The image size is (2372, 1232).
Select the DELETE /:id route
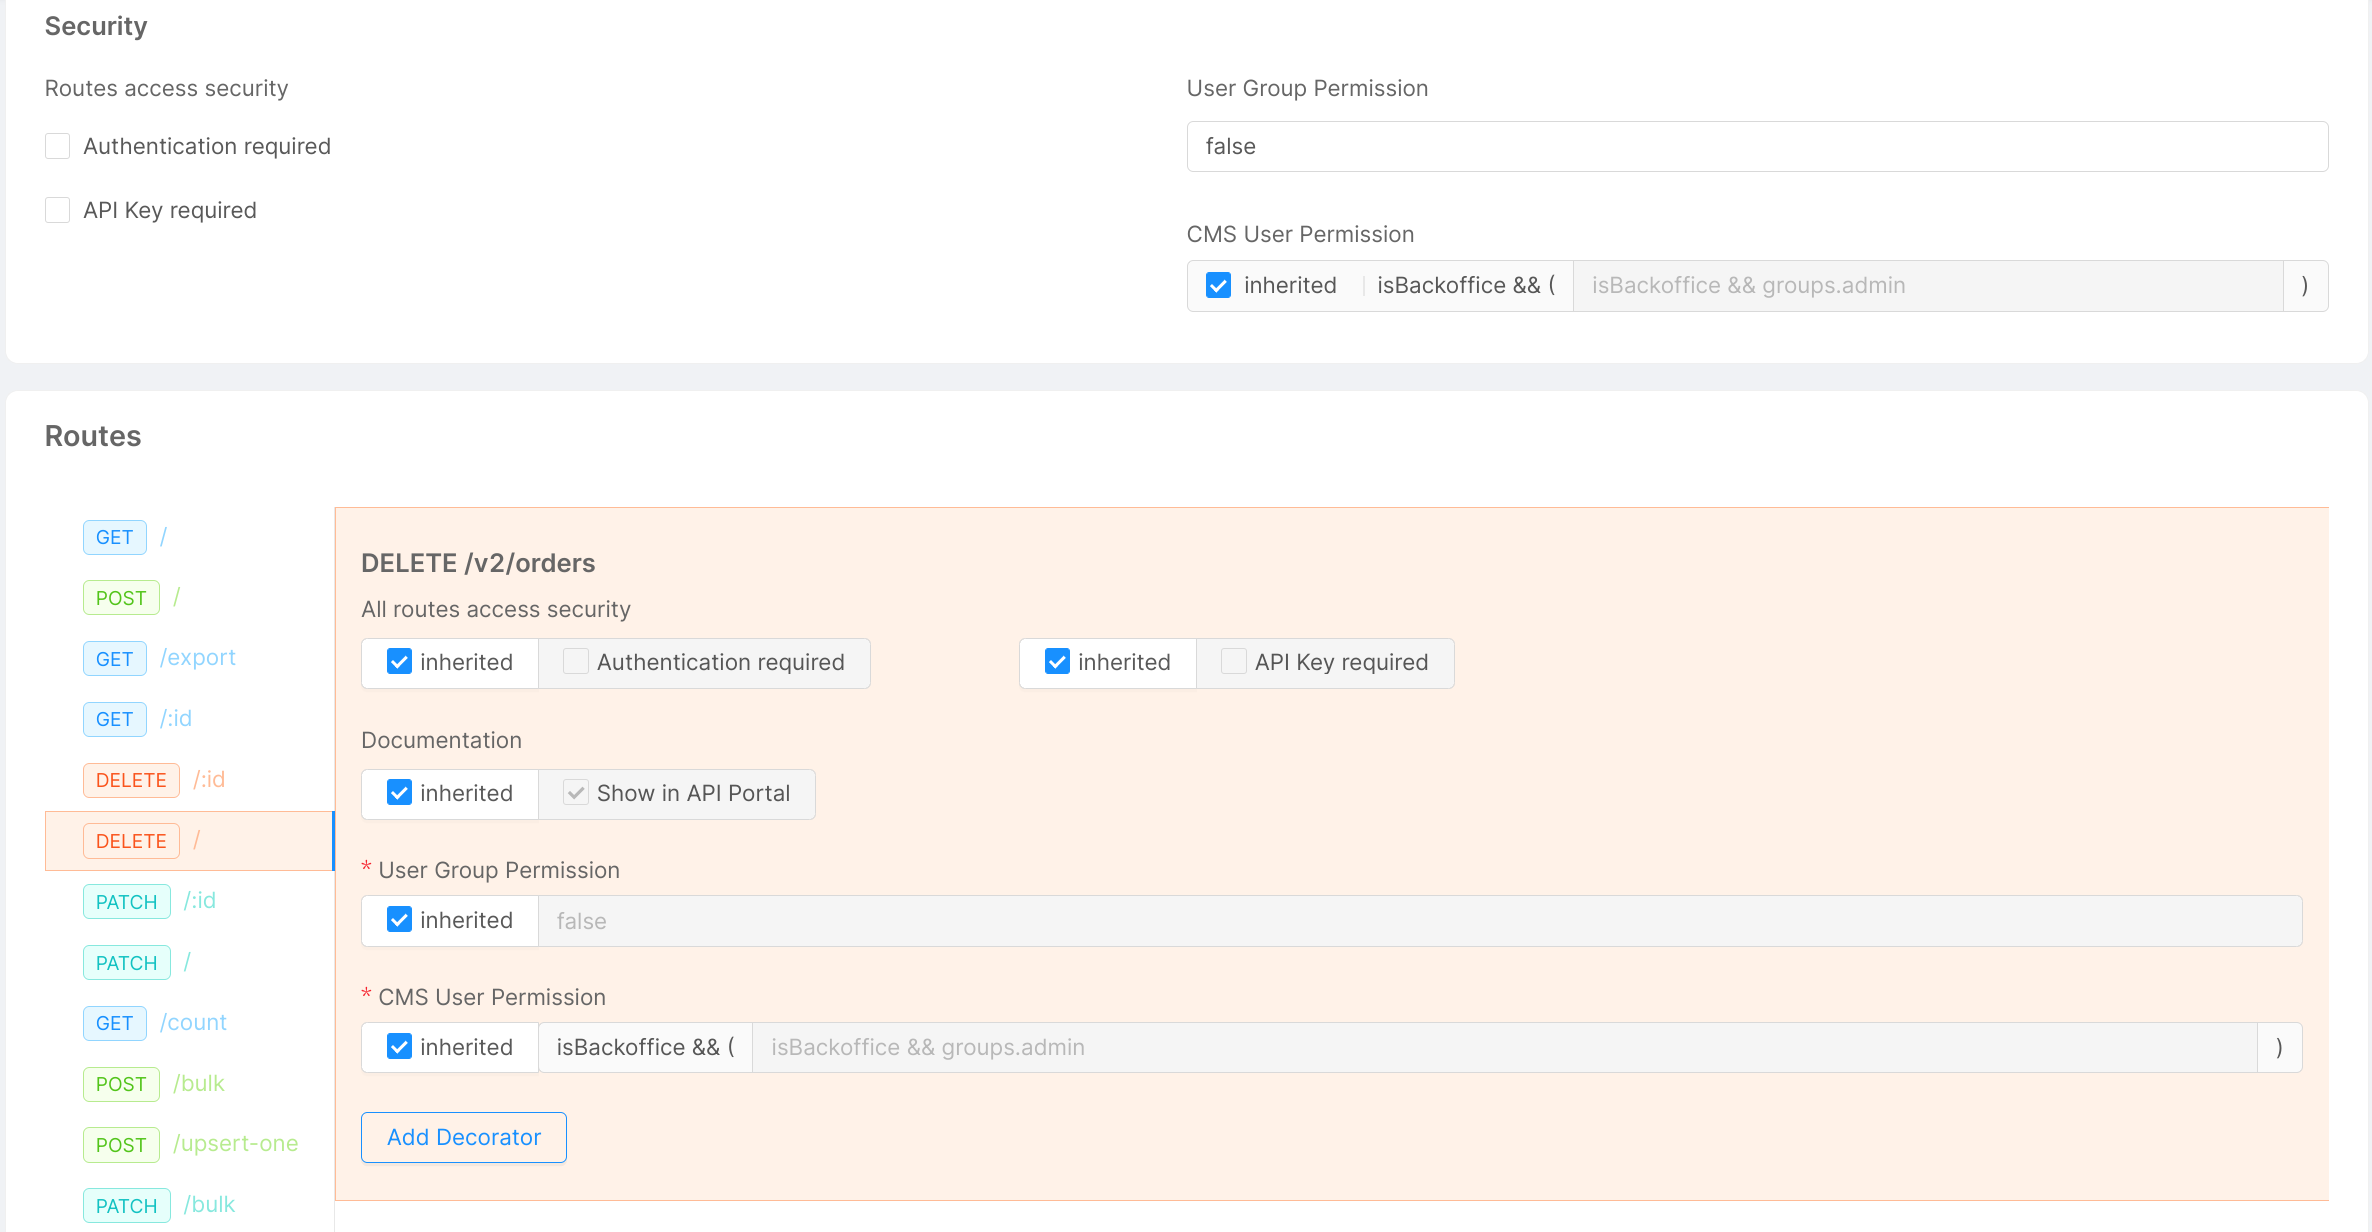pos(131,780)
